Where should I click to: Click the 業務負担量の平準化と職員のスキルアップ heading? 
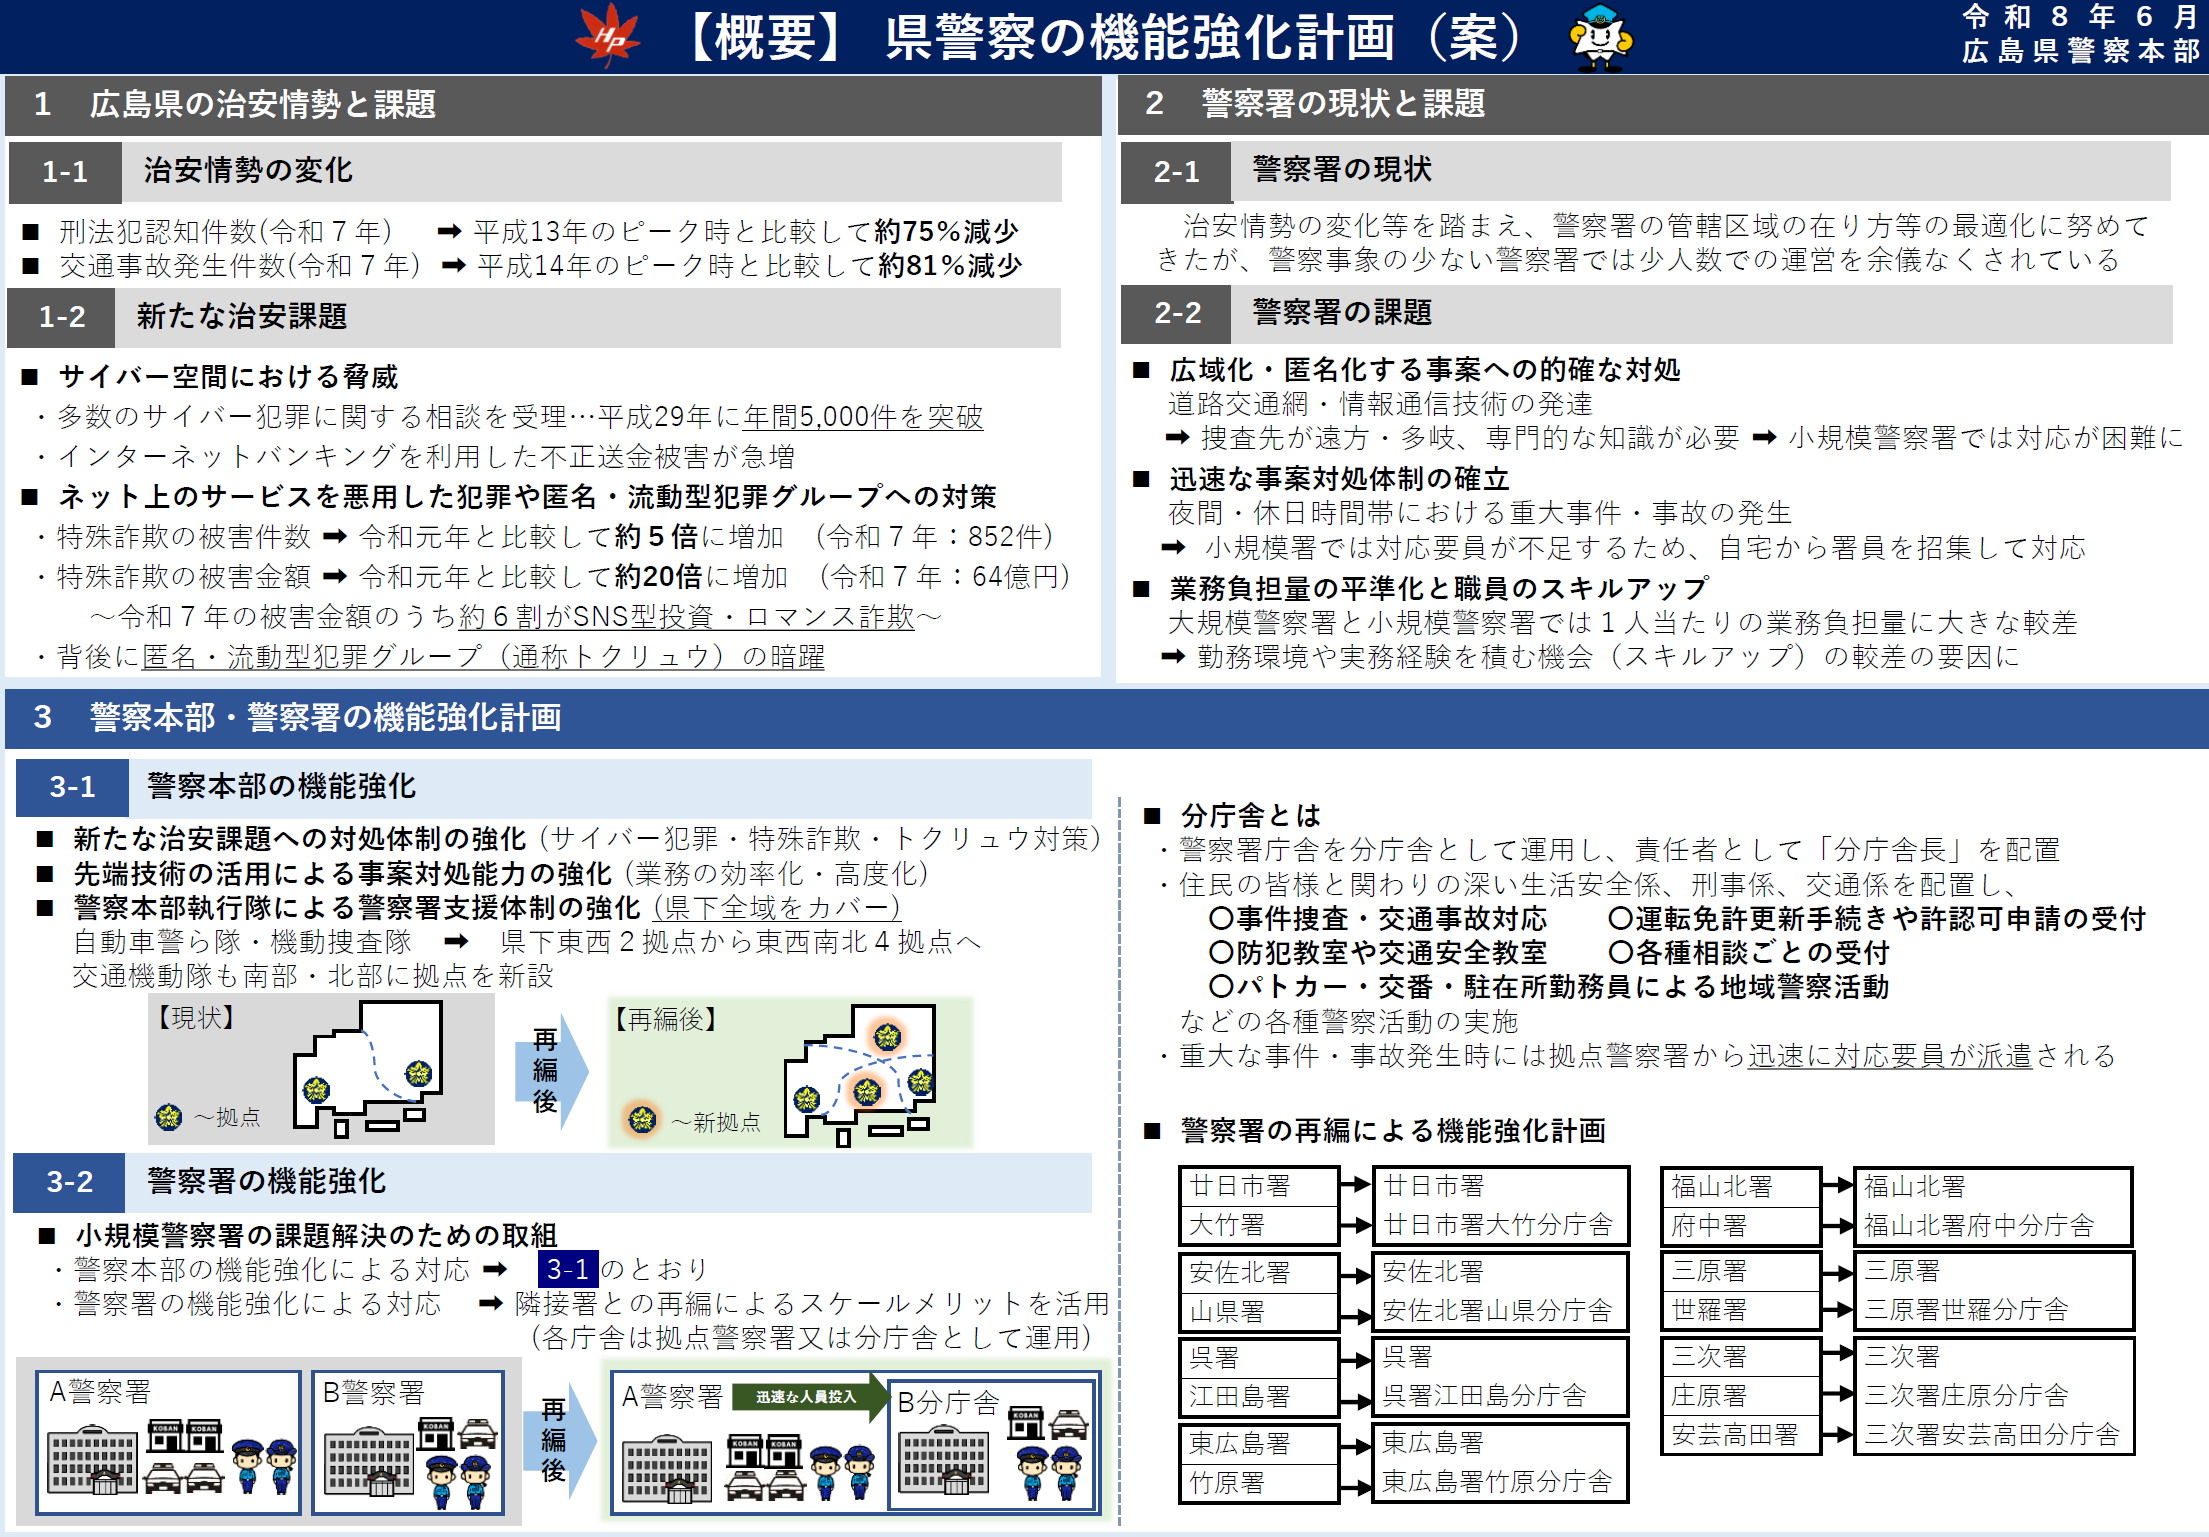click(x=1440, y=589)
